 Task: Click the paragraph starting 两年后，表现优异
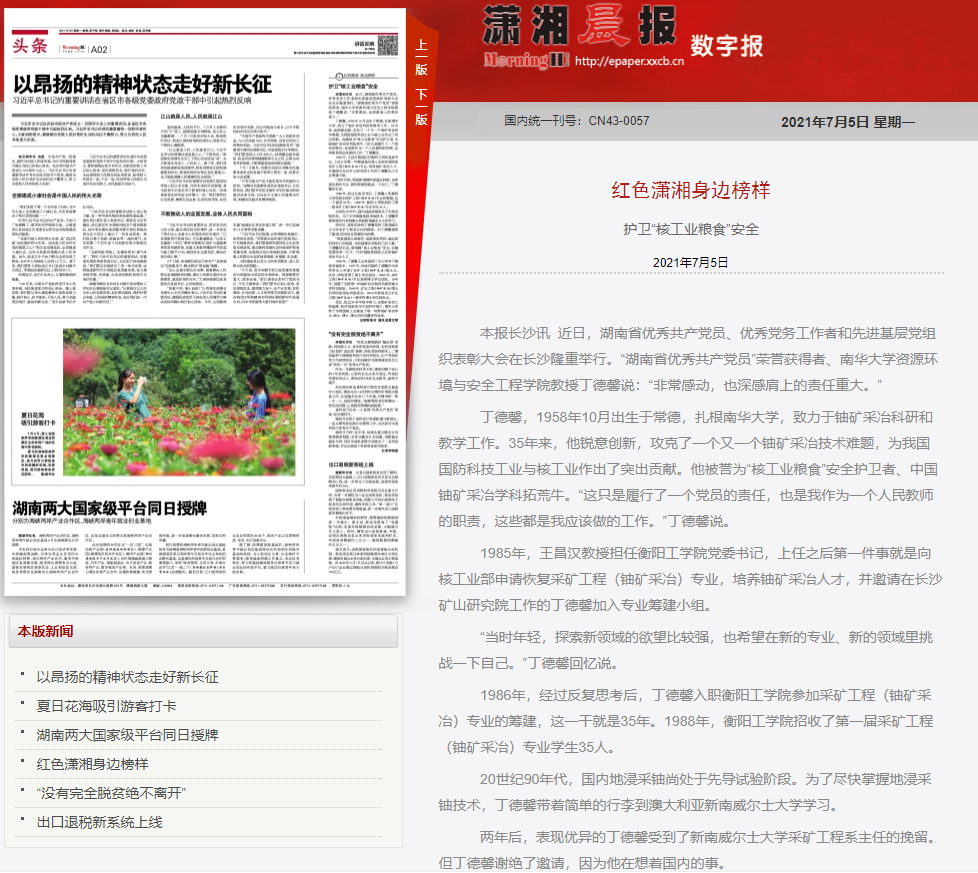[x=687, y=850]
